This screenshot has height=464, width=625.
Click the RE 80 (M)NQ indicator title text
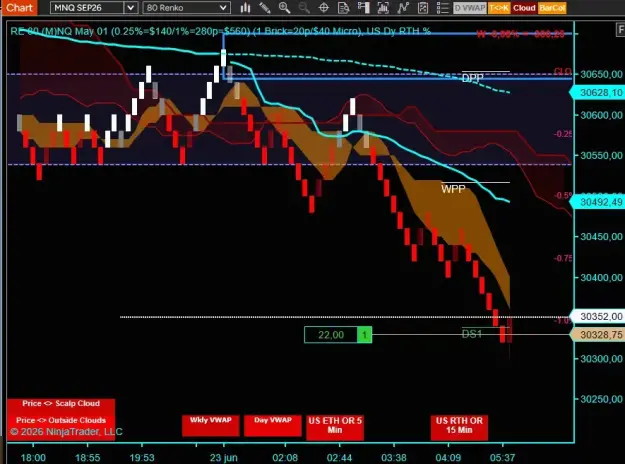(220, 31)
